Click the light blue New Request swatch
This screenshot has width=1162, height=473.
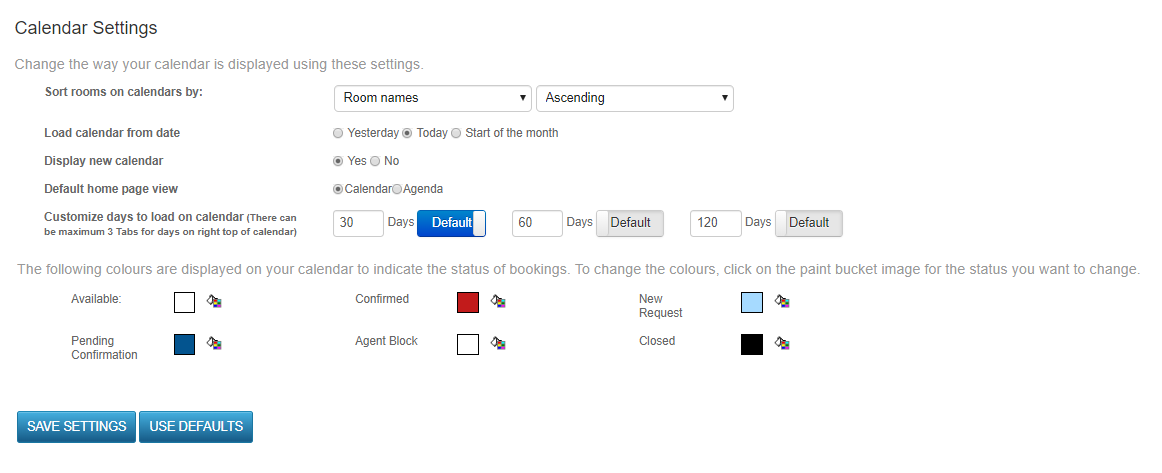click(x=751, y=302)
